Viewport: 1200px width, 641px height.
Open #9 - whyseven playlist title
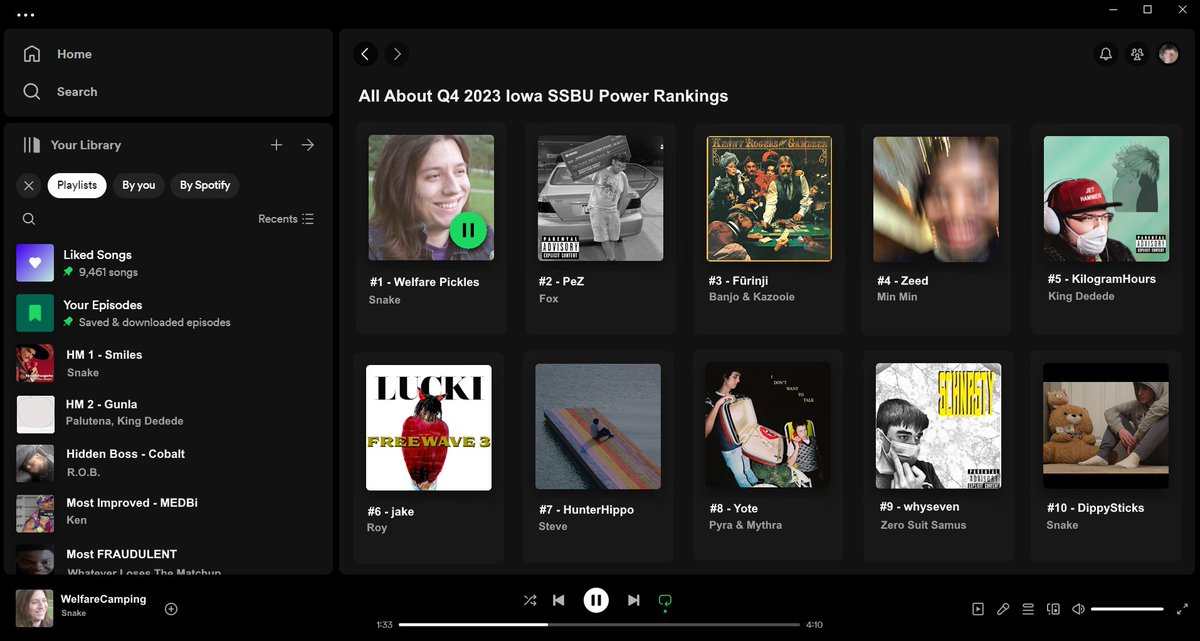coord(920,507)
